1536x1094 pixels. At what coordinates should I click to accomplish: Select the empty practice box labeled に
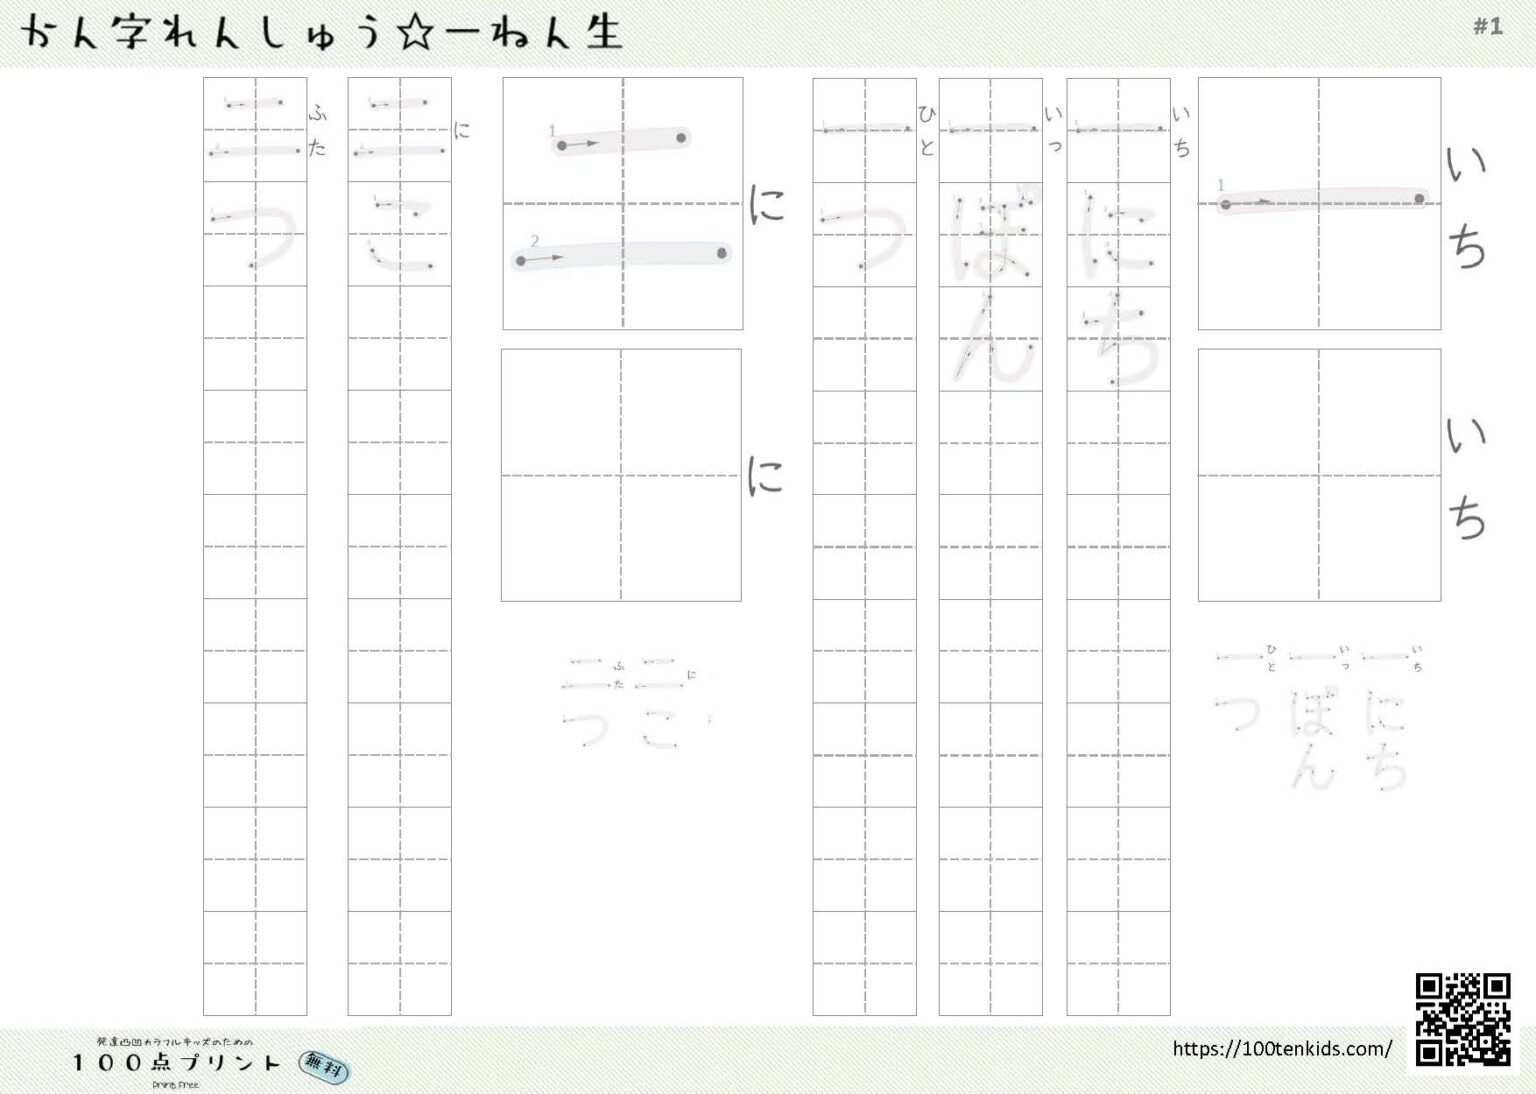621,475
